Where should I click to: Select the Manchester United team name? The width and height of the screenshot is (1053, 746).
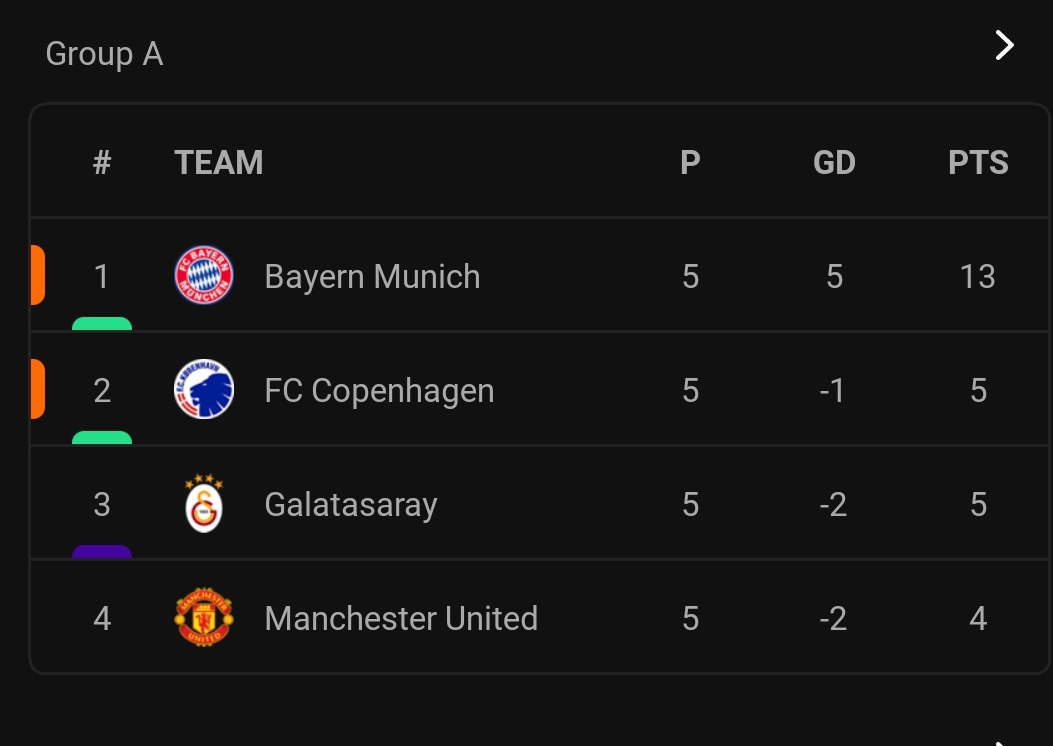pos(401,618)
